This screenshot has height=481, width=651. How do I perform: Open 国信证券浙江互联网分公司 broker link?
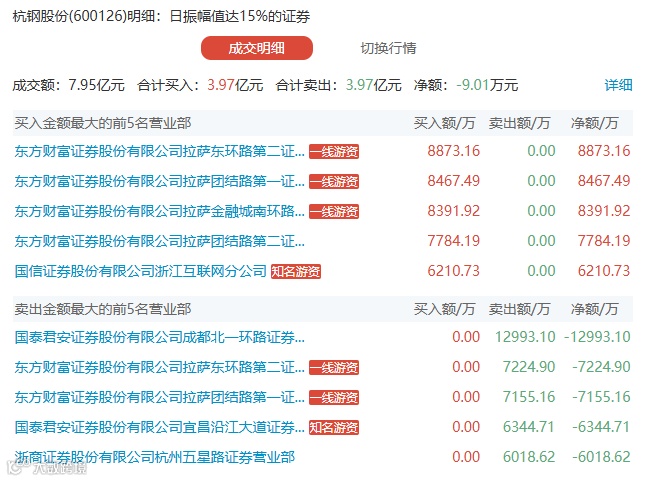(140, 271)
